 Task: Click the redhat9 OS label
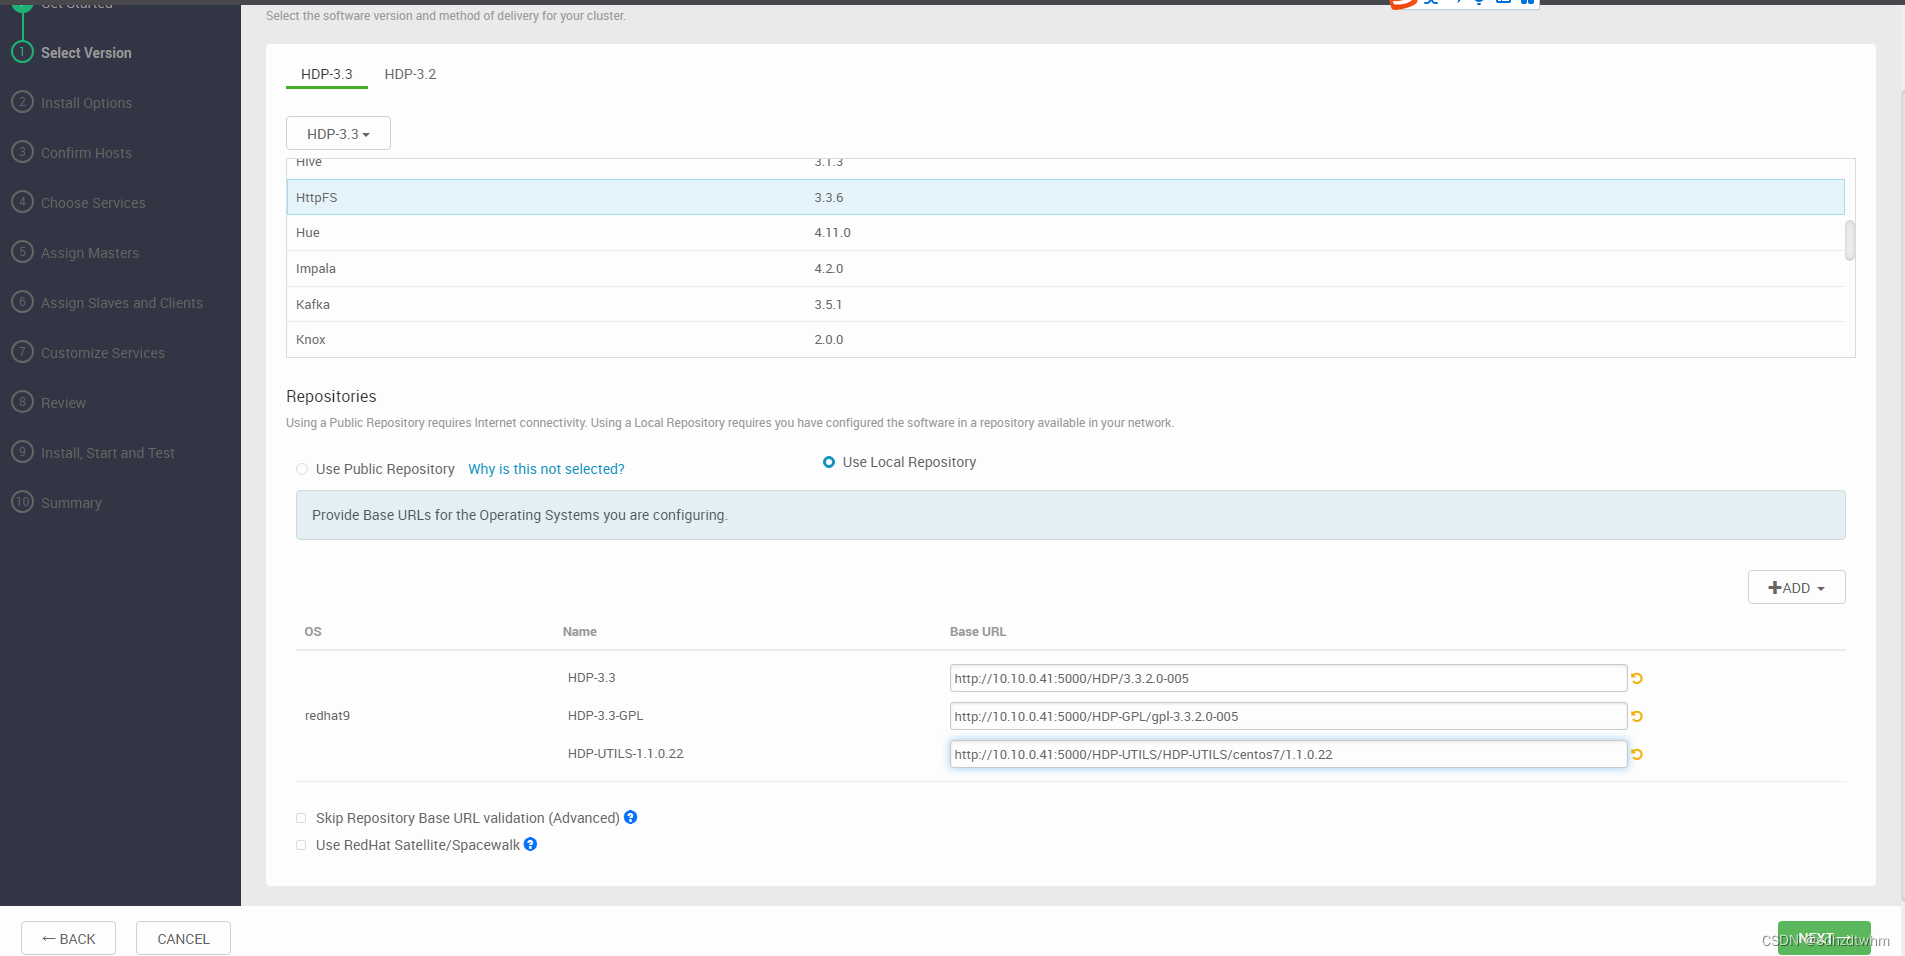click(x=327, y=715)
